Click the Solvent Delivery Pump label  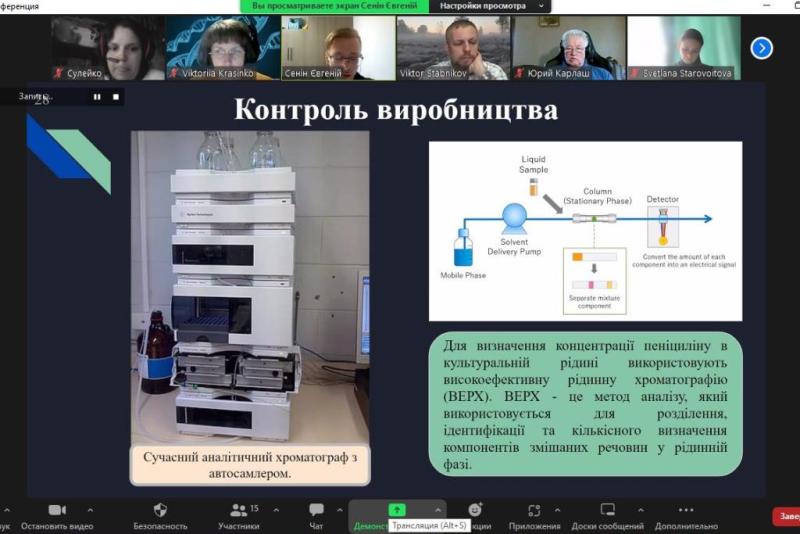click(514, 247)
